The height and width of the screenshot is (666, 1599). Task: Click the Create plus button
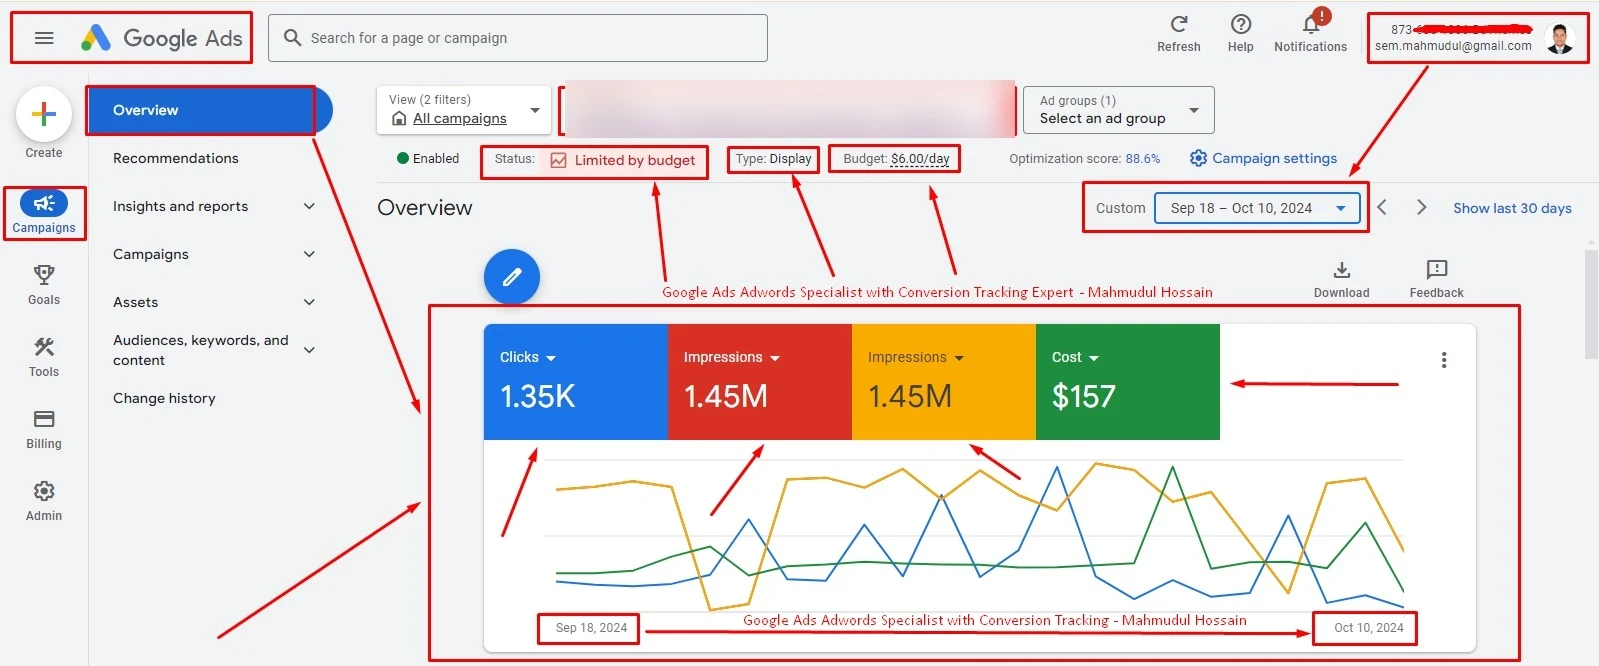tap(44, 115)
